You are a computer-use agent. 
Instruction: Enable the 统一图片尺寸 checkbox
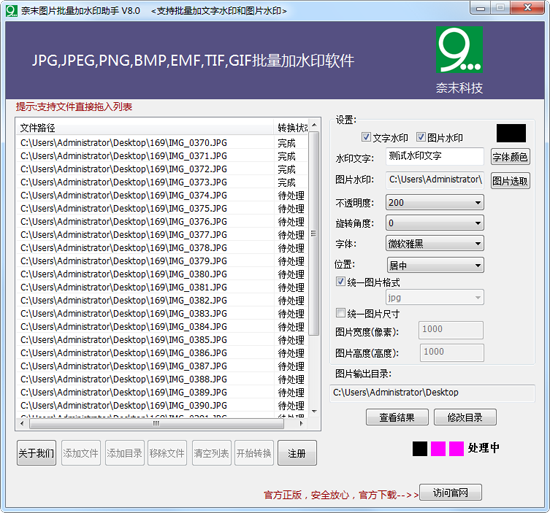pyautogui.click(x=341, y=313)
